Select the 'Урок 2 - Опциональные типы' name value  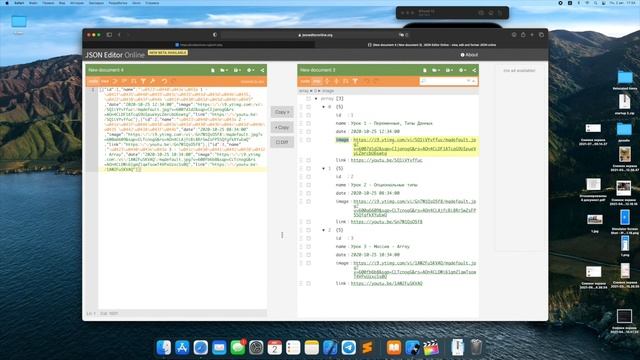point(384,185)
